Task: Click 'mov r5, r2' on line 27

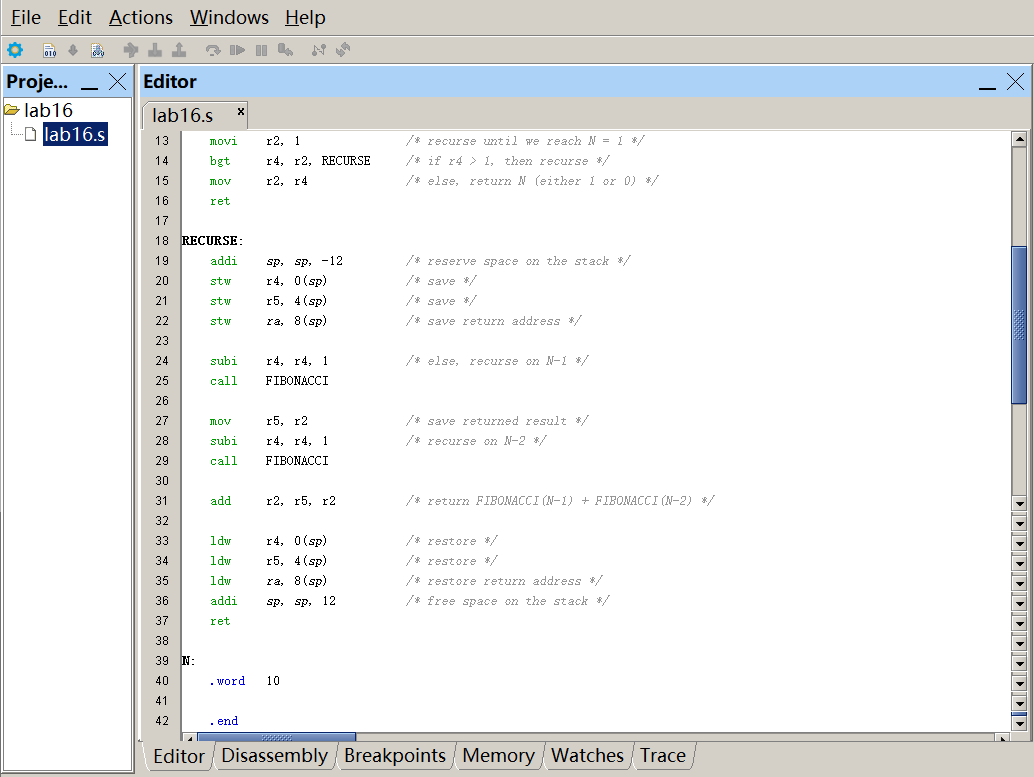Action: click(258, 421)
